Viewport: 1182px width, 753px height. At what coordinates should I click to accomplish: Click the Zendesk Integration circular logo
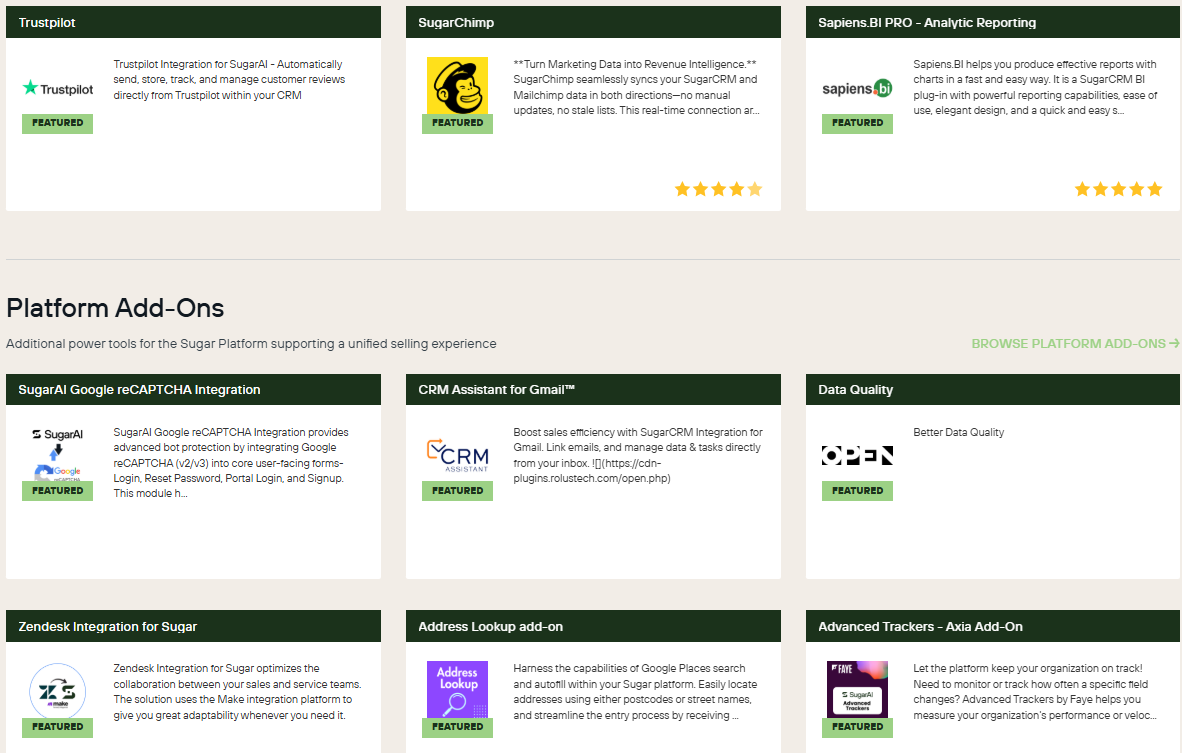[57, 690]
